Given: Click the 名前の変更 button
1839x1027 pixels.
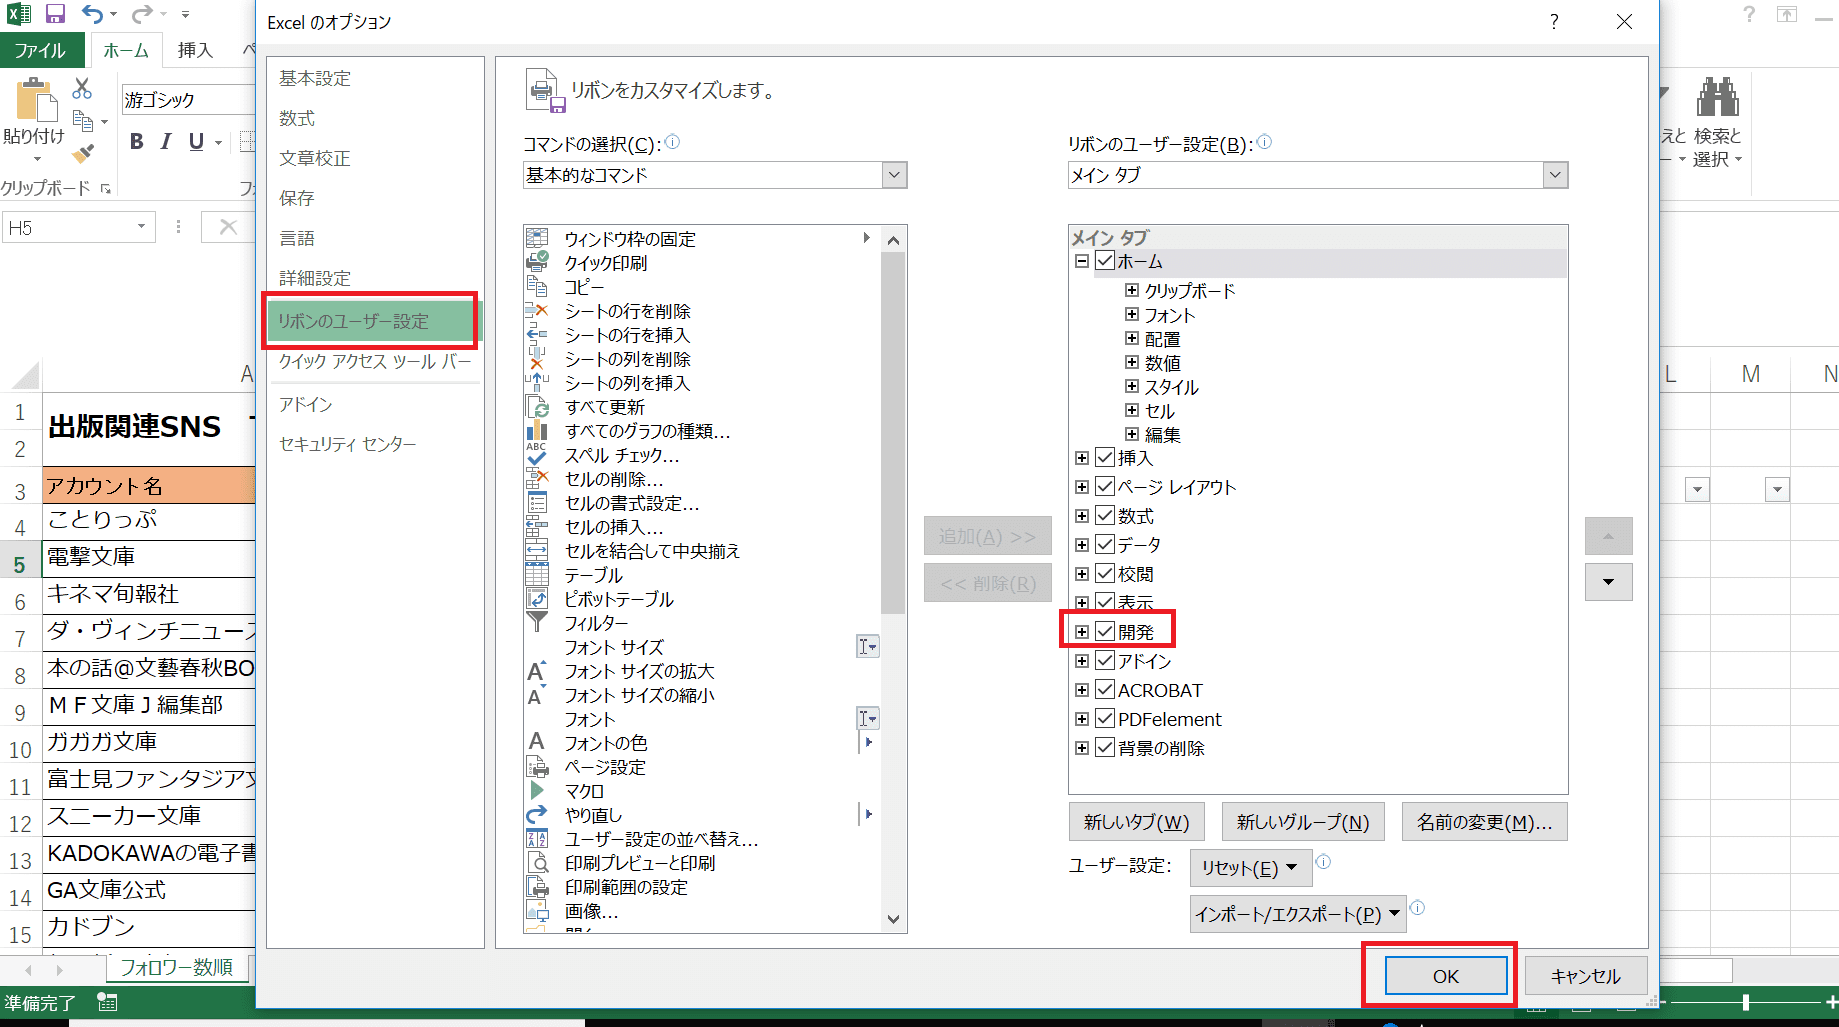Looking at the screenshot, I should coord(1485,822).
